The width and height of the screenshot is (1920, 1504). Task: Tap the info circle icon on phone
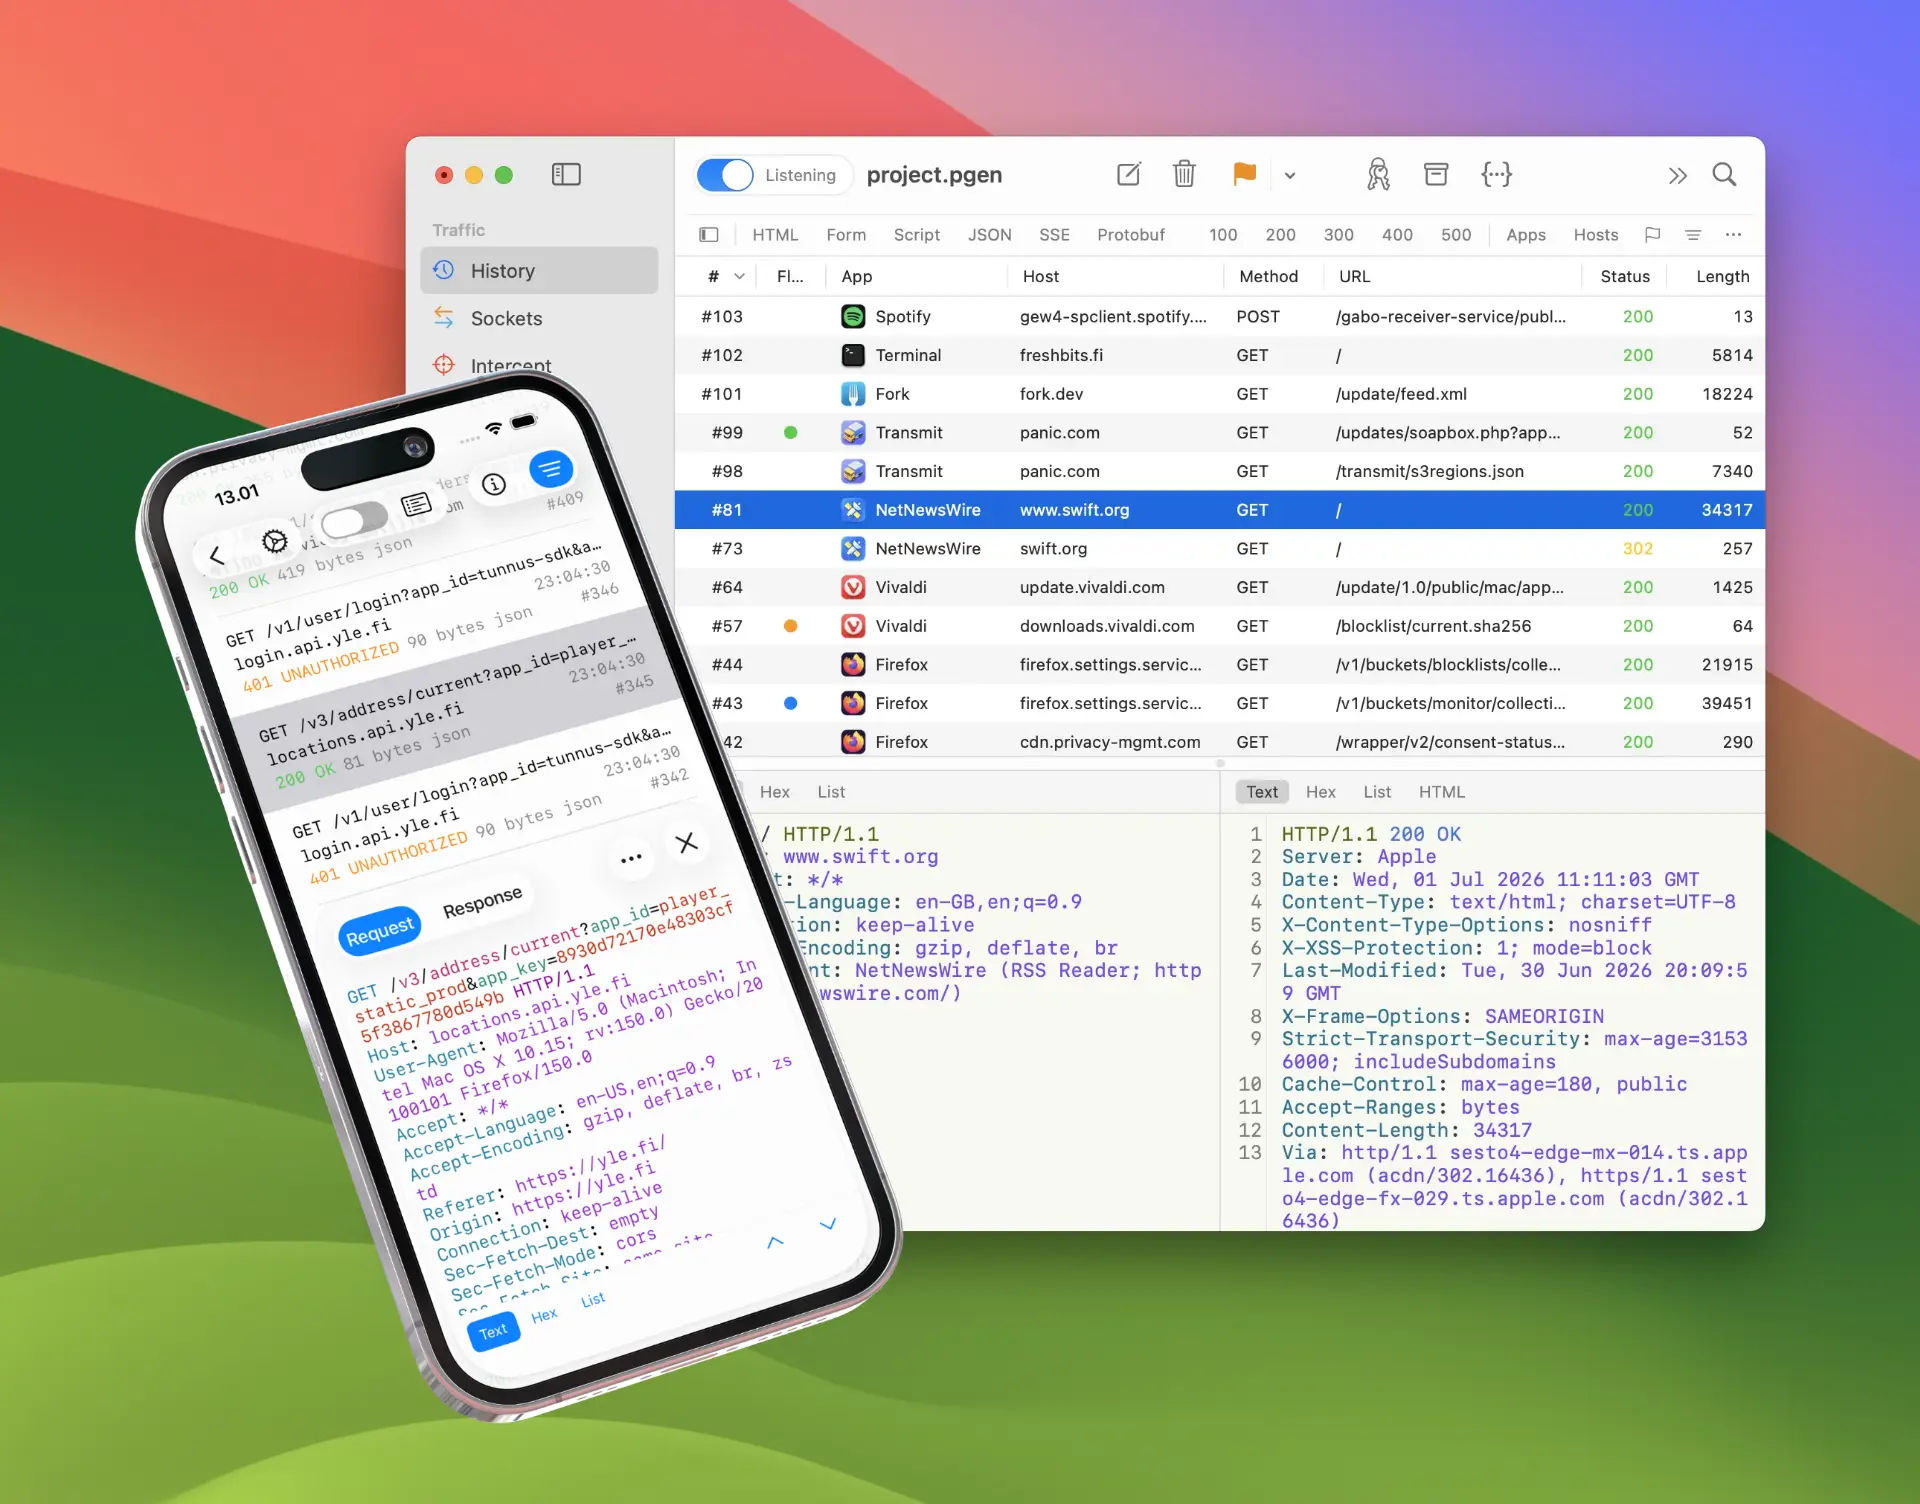pyautogui.click(x=494, y=485)
